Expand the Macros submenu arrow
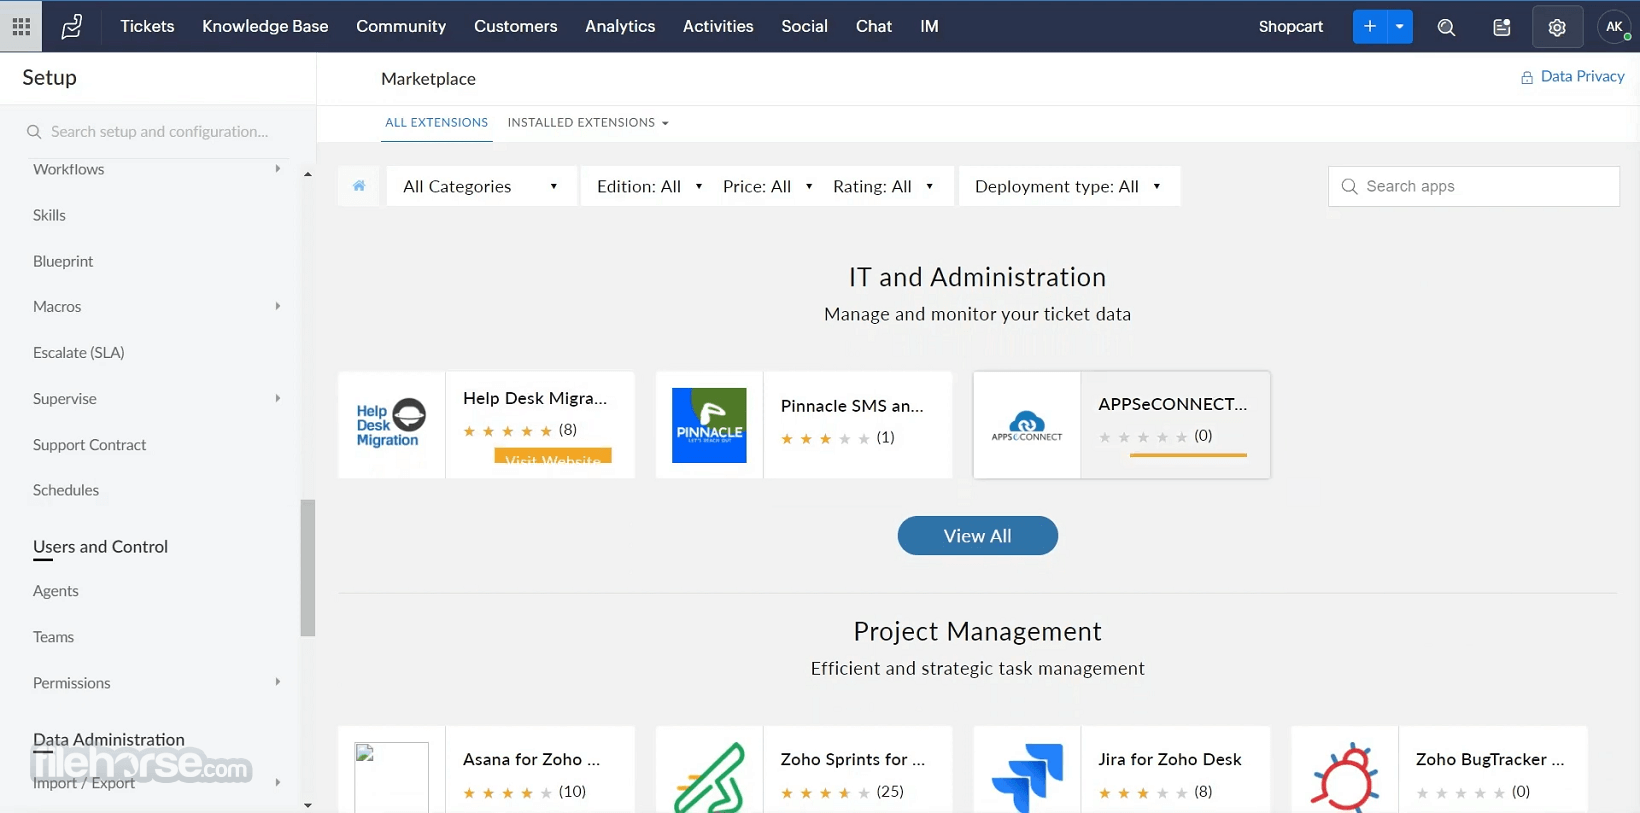 coord(278,306)
